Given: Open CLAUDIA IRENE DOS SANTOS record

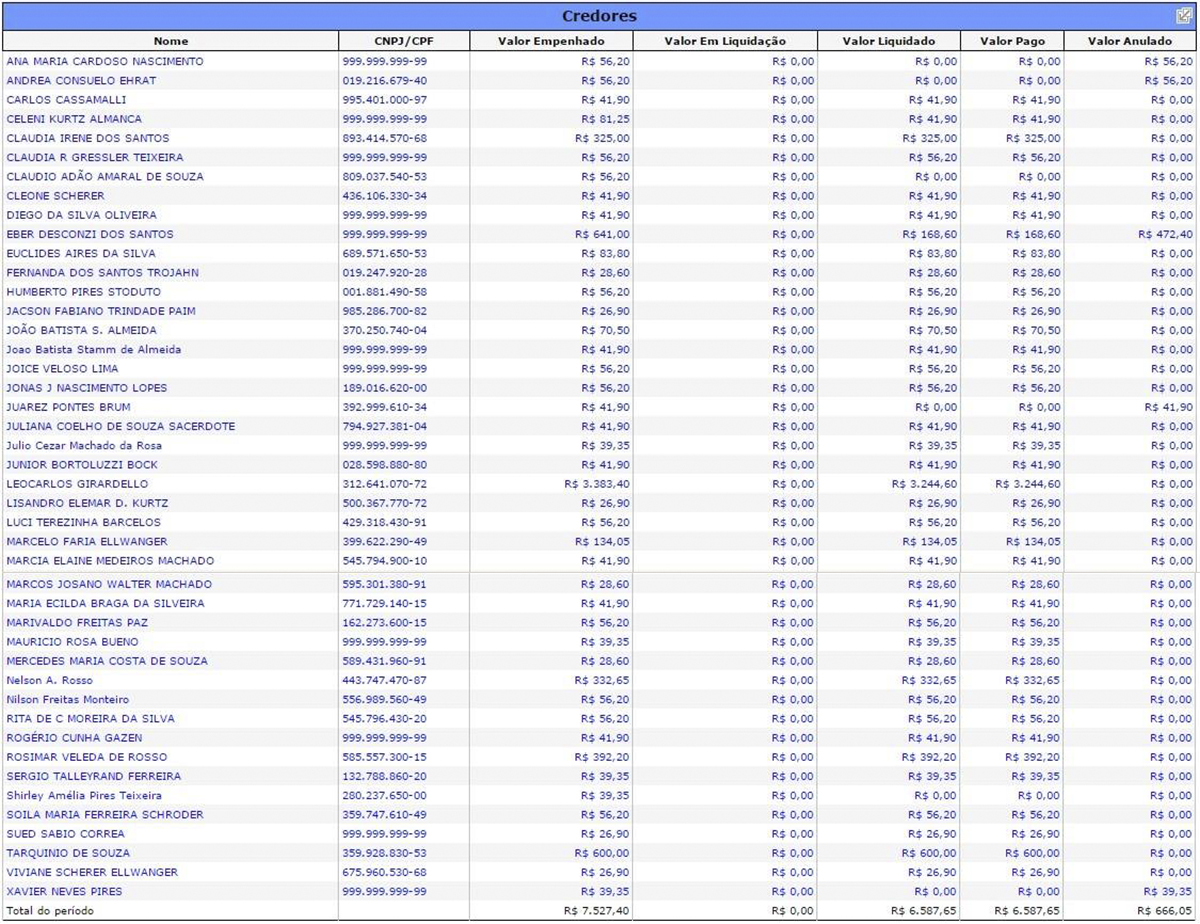Looking at the screenshot, I should (x=88, y=138).
